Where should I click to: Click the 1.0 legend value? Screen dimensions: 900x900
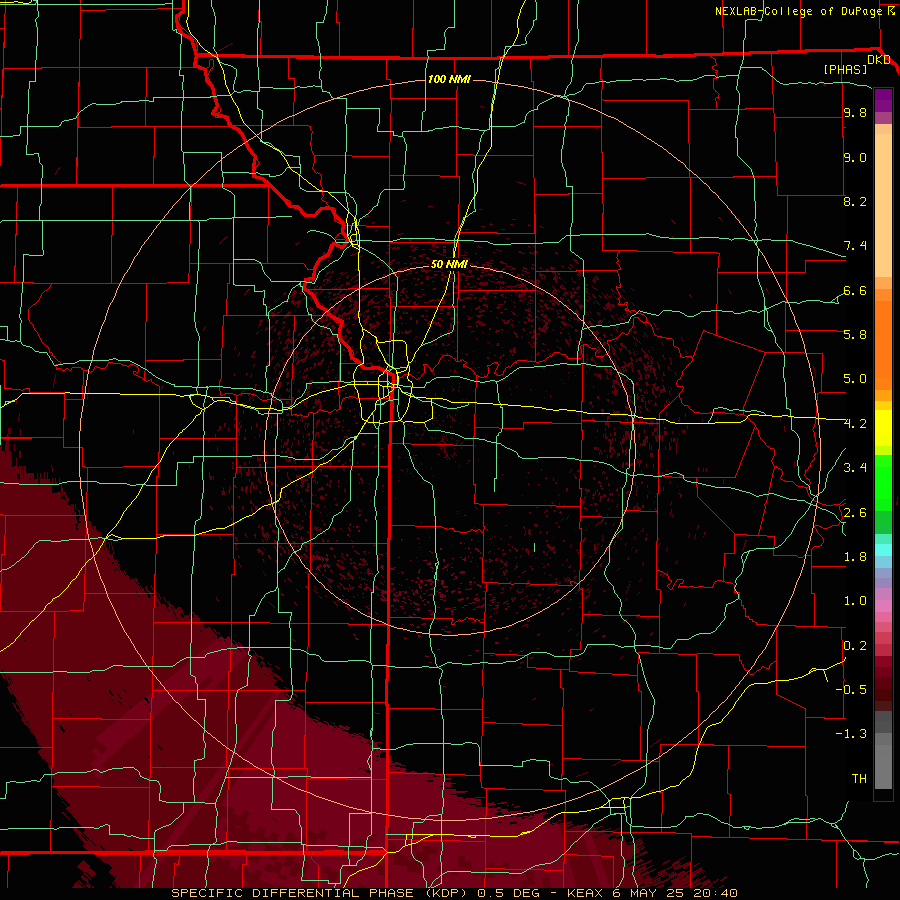coord(855,601)
